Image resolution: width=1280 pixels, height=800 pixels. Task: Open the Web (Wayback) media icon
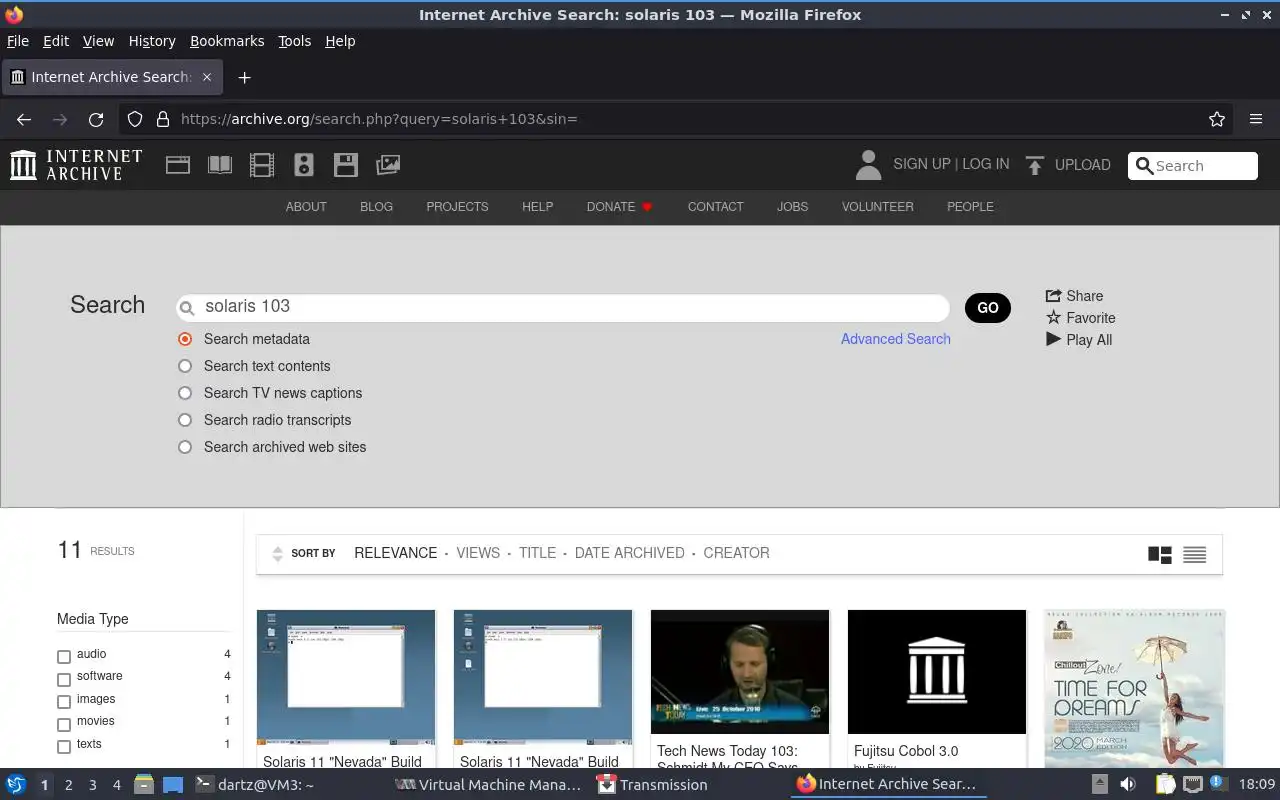pos(178,165)
